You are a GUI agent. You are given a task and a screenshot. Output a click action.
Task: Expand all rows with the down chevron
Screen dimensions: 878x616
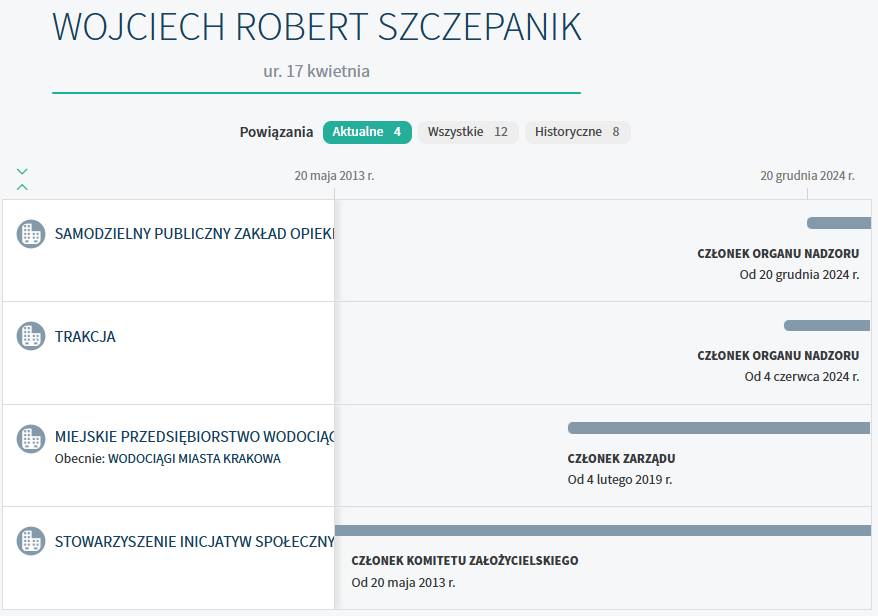click(22, 171)
